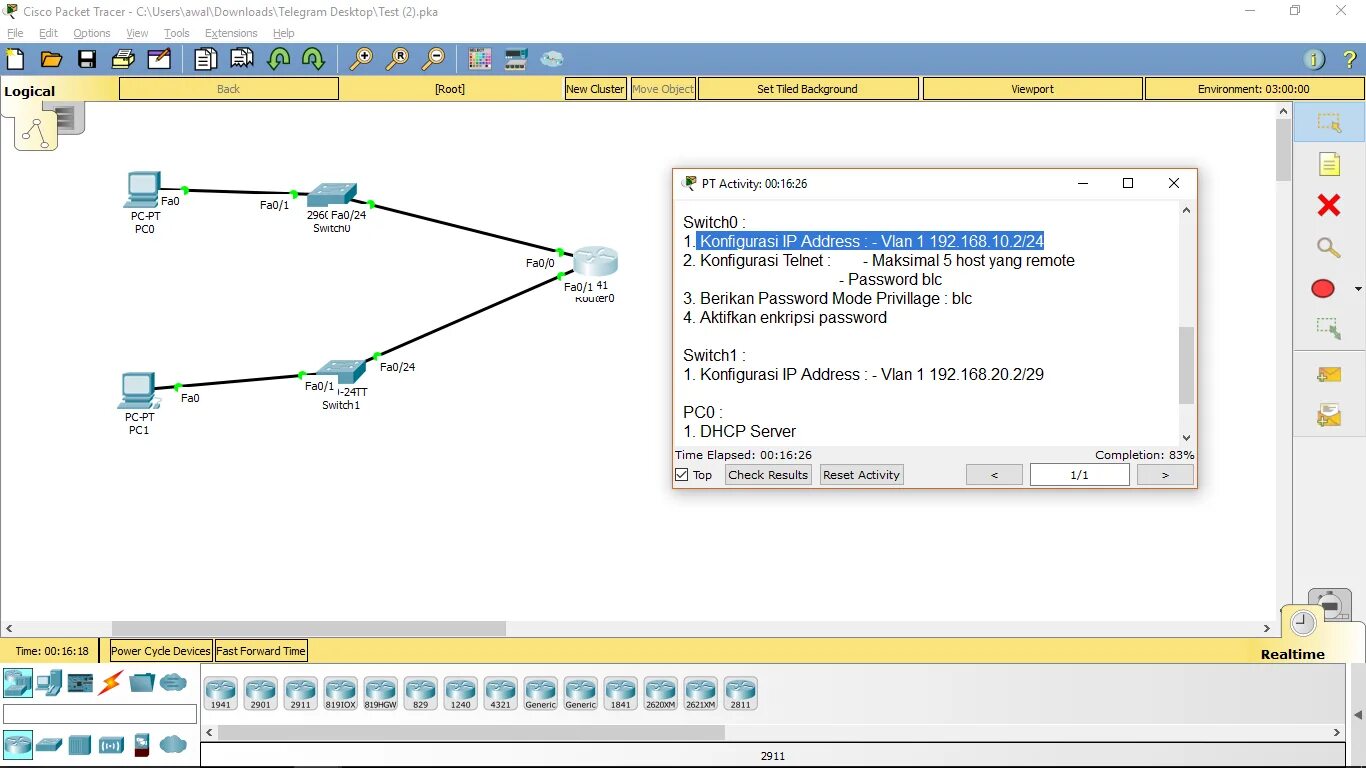
Task: Go to next page in PT Activity
Action: click(1165, 475)
